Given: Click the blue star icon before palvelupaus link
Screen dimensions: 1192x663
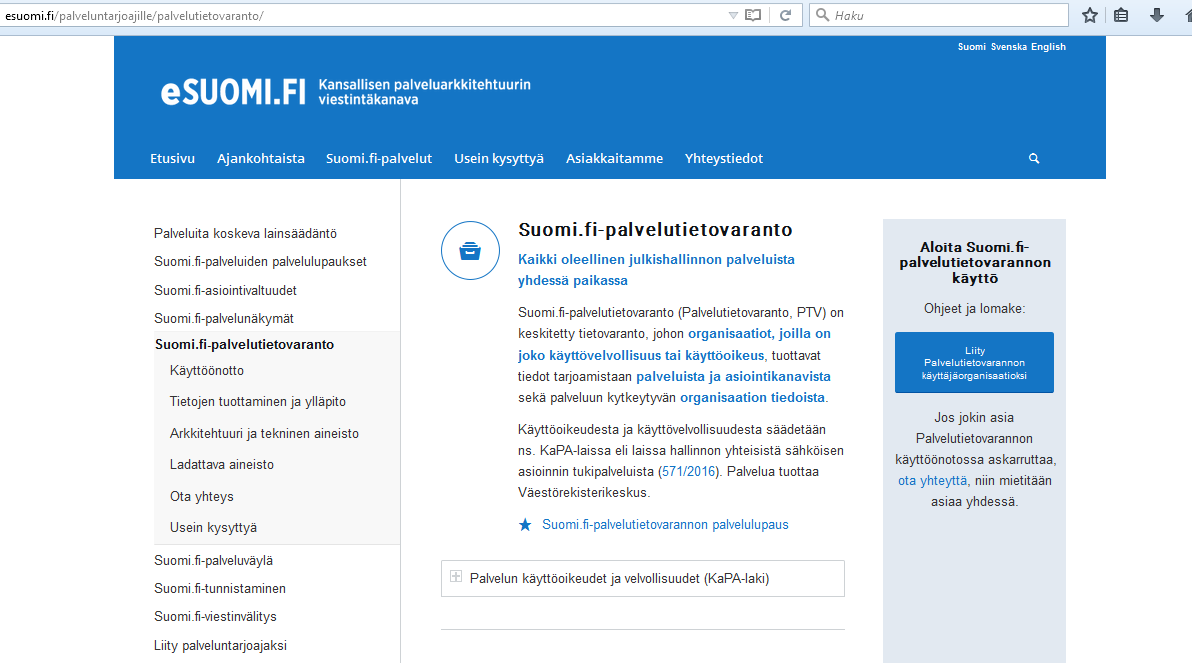Looking at the screenshot, I should (x=525, y=525).
